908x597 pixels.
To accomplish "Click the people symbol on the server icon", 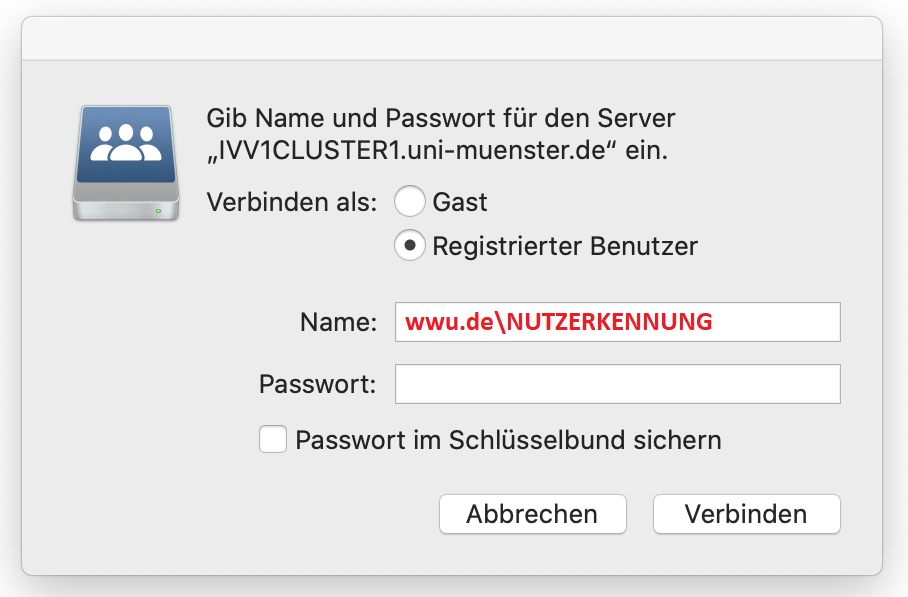I will 126,143.
